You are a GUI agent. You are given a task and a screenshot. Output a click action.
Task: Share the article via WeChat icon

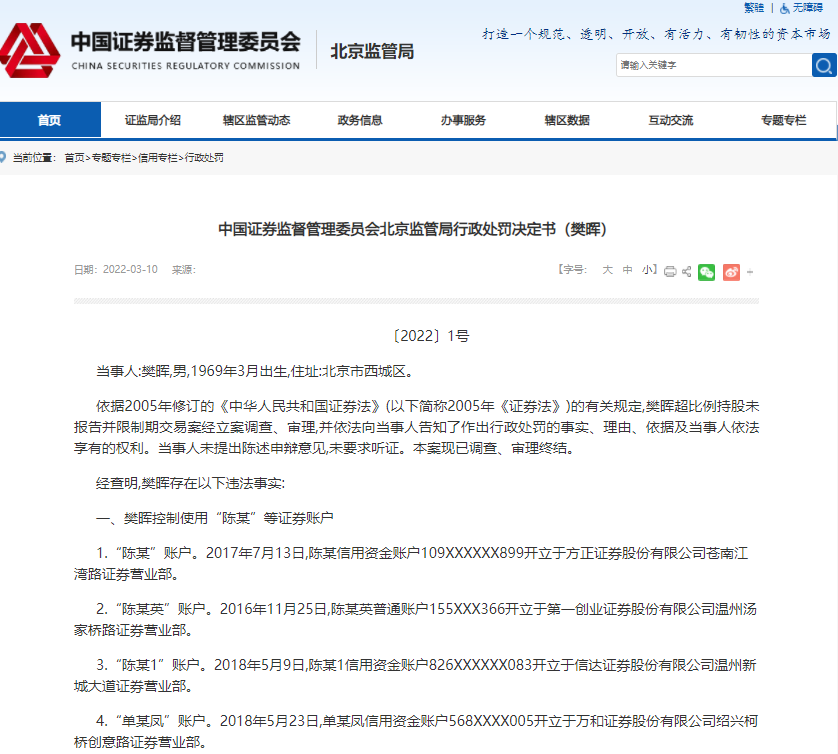pos(707,272)
